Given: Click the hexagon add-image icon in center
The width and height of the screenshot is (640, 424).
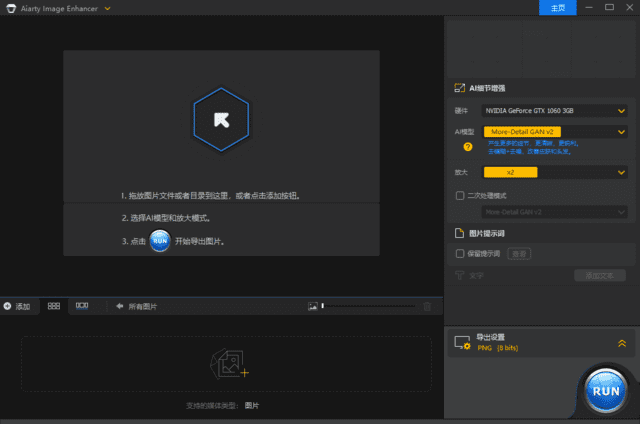Looking at the screenshot, I should (x=221, y=119).
